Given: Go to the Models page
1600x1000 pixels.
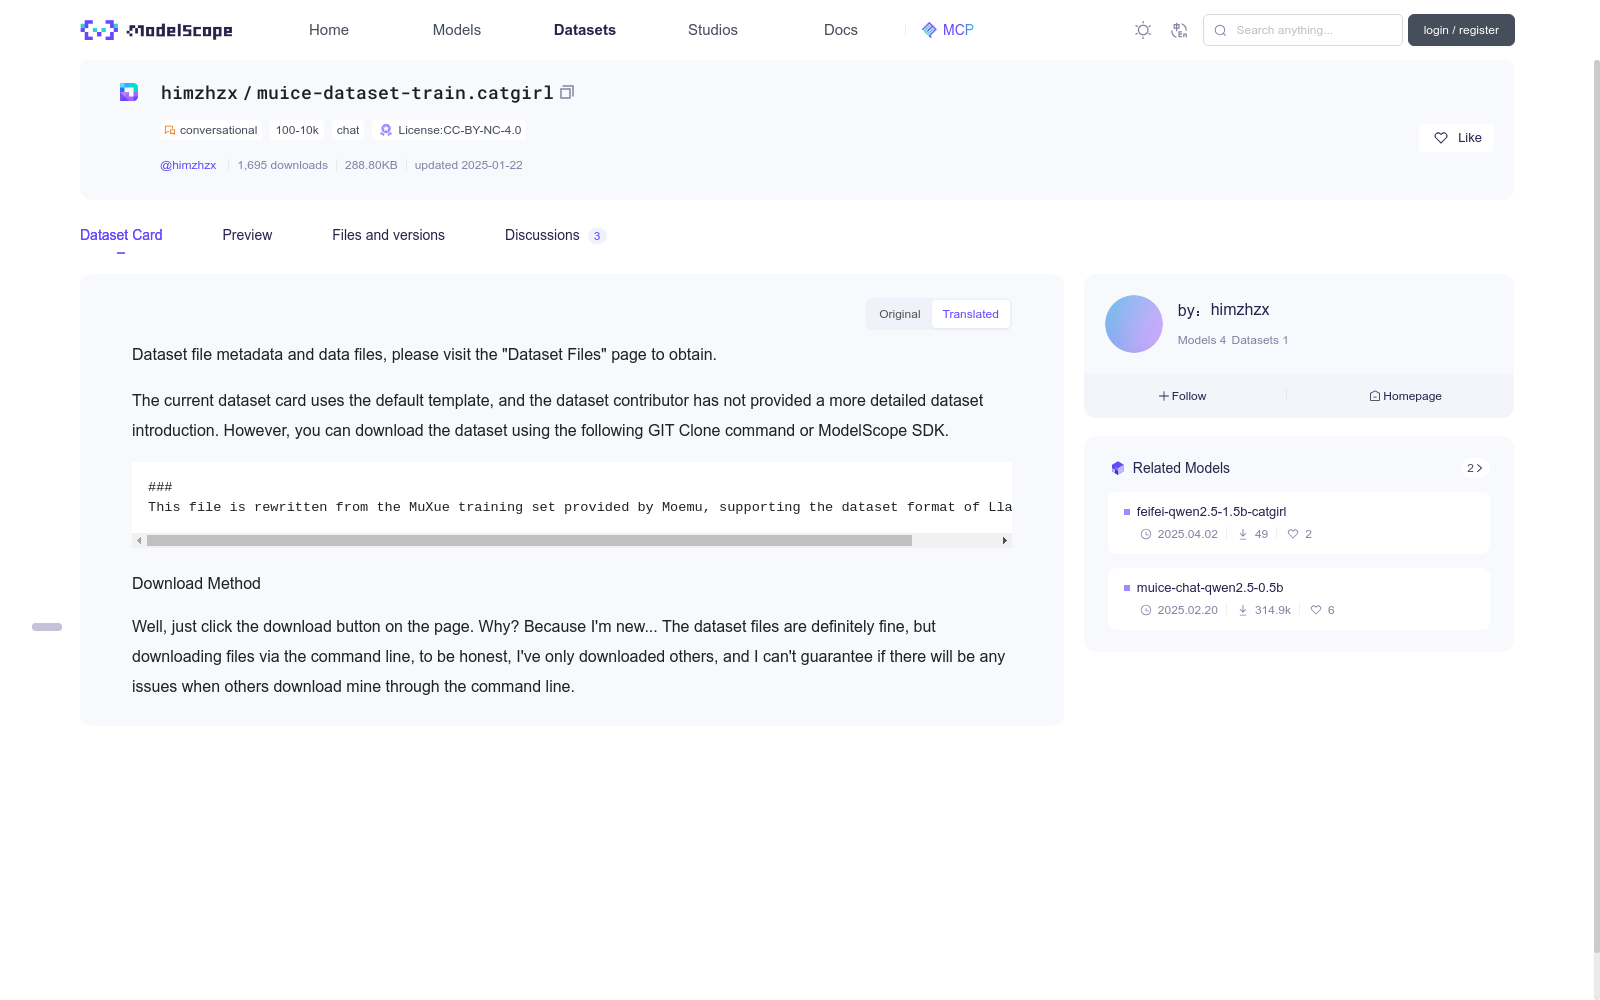Looking at the screenshot, I should click(457, 30).
